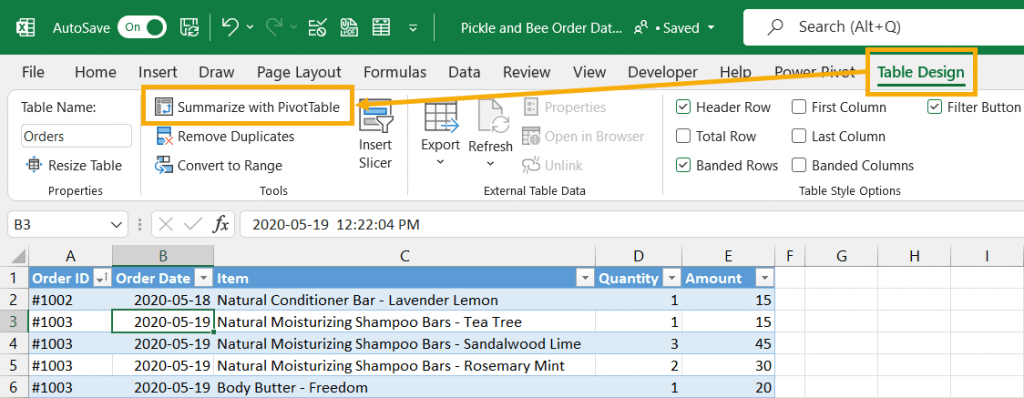Select the Table Design tab

coord(921,72)
